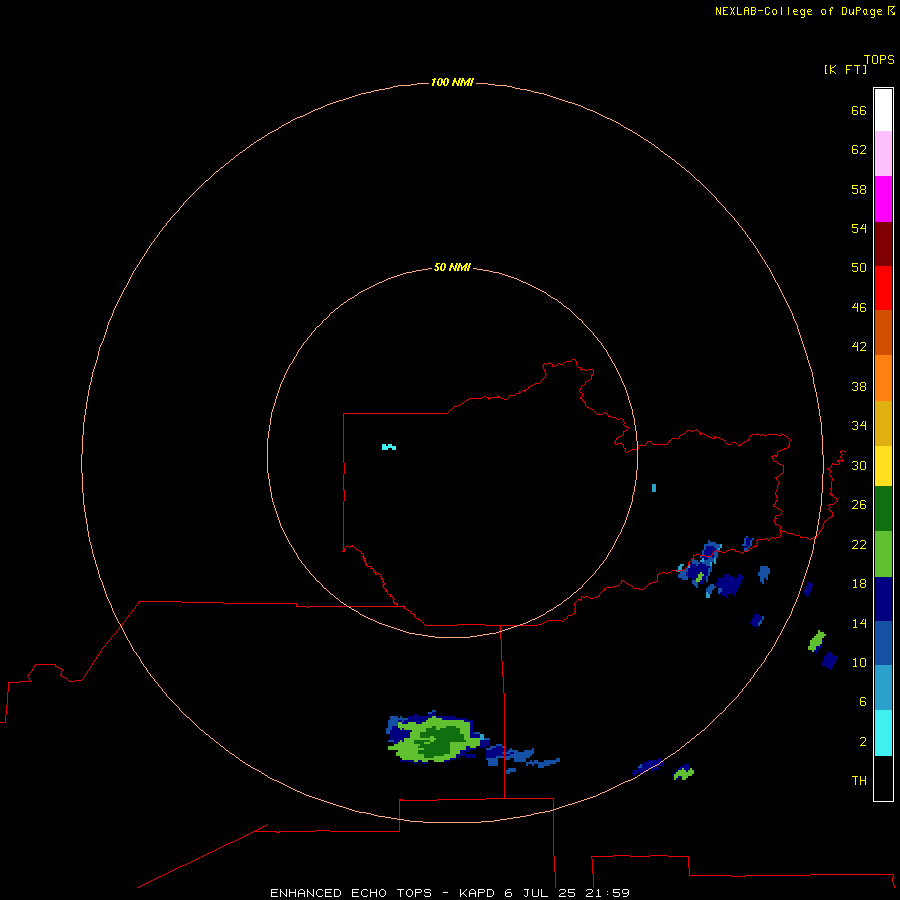Click the 50 NMI range ring label
This screenshot has width=900, height=900.
(452, 267)
